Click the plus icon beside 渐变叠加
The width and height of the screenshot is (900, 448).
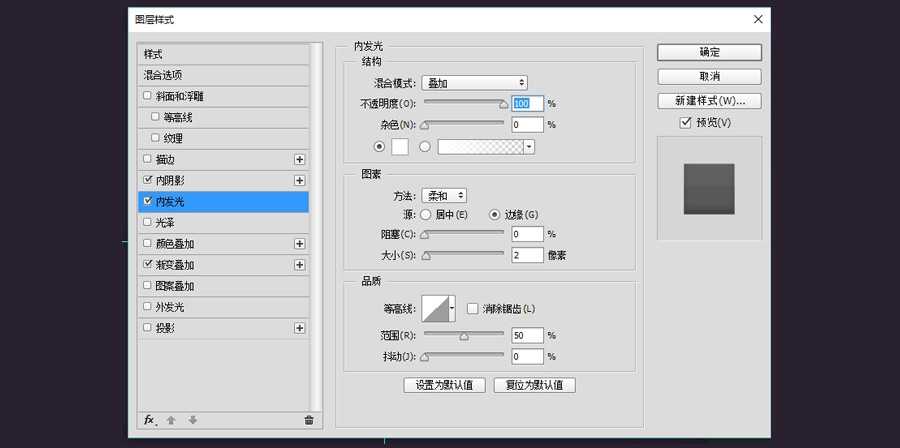tap(299, 265)
